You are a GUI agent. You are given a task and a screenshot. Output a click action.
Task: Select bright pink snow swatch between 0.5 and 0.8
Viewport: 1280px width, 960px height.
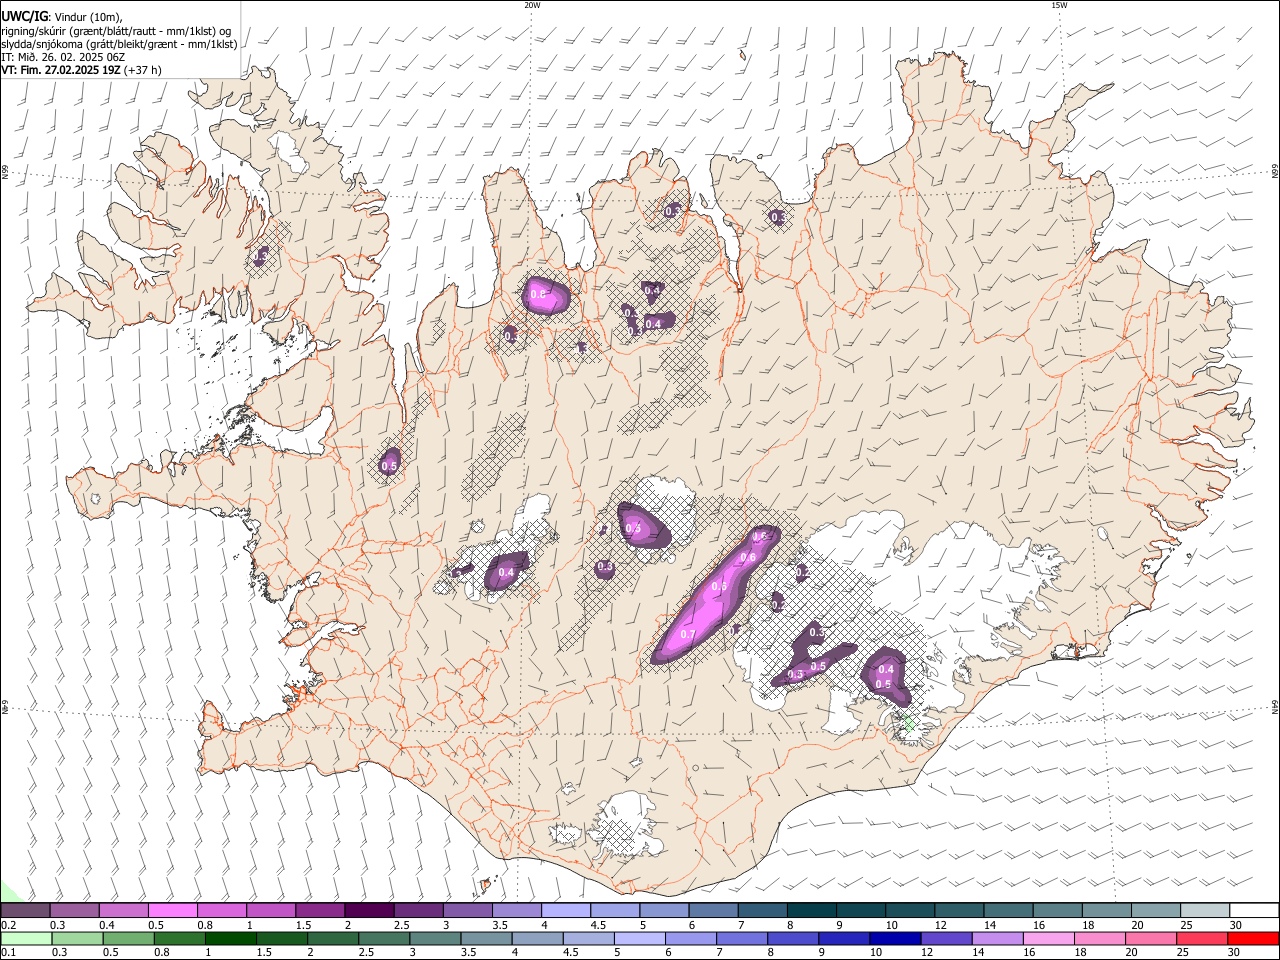point(172,910)
